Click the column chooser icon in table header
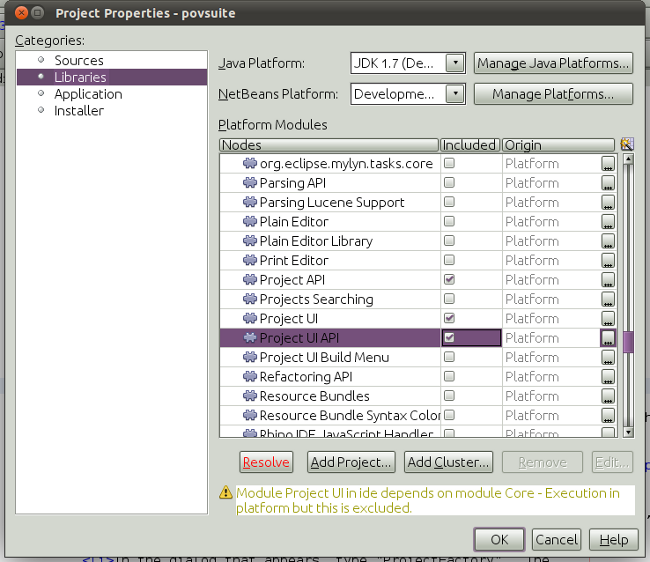Screen dimensions: 650x562 click(x=626, y=145)
